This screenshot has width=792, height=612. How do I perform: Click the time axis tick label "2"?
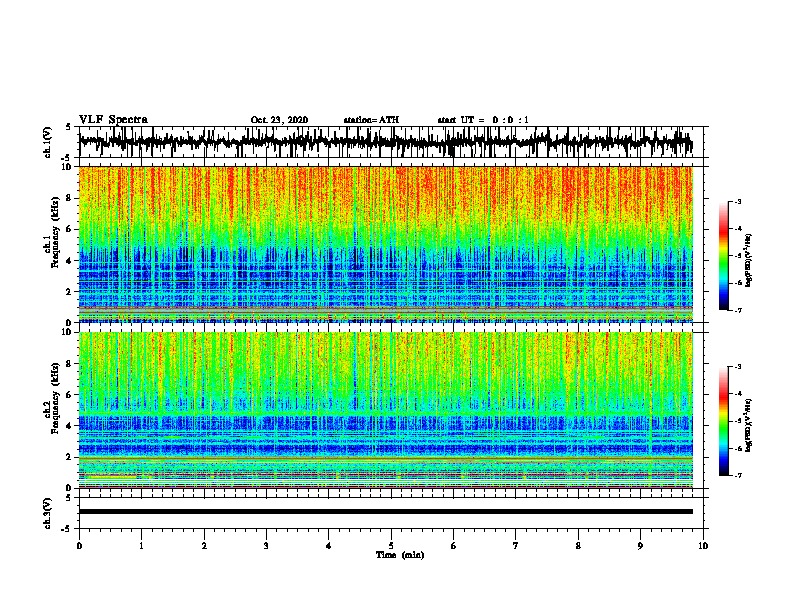204,546
